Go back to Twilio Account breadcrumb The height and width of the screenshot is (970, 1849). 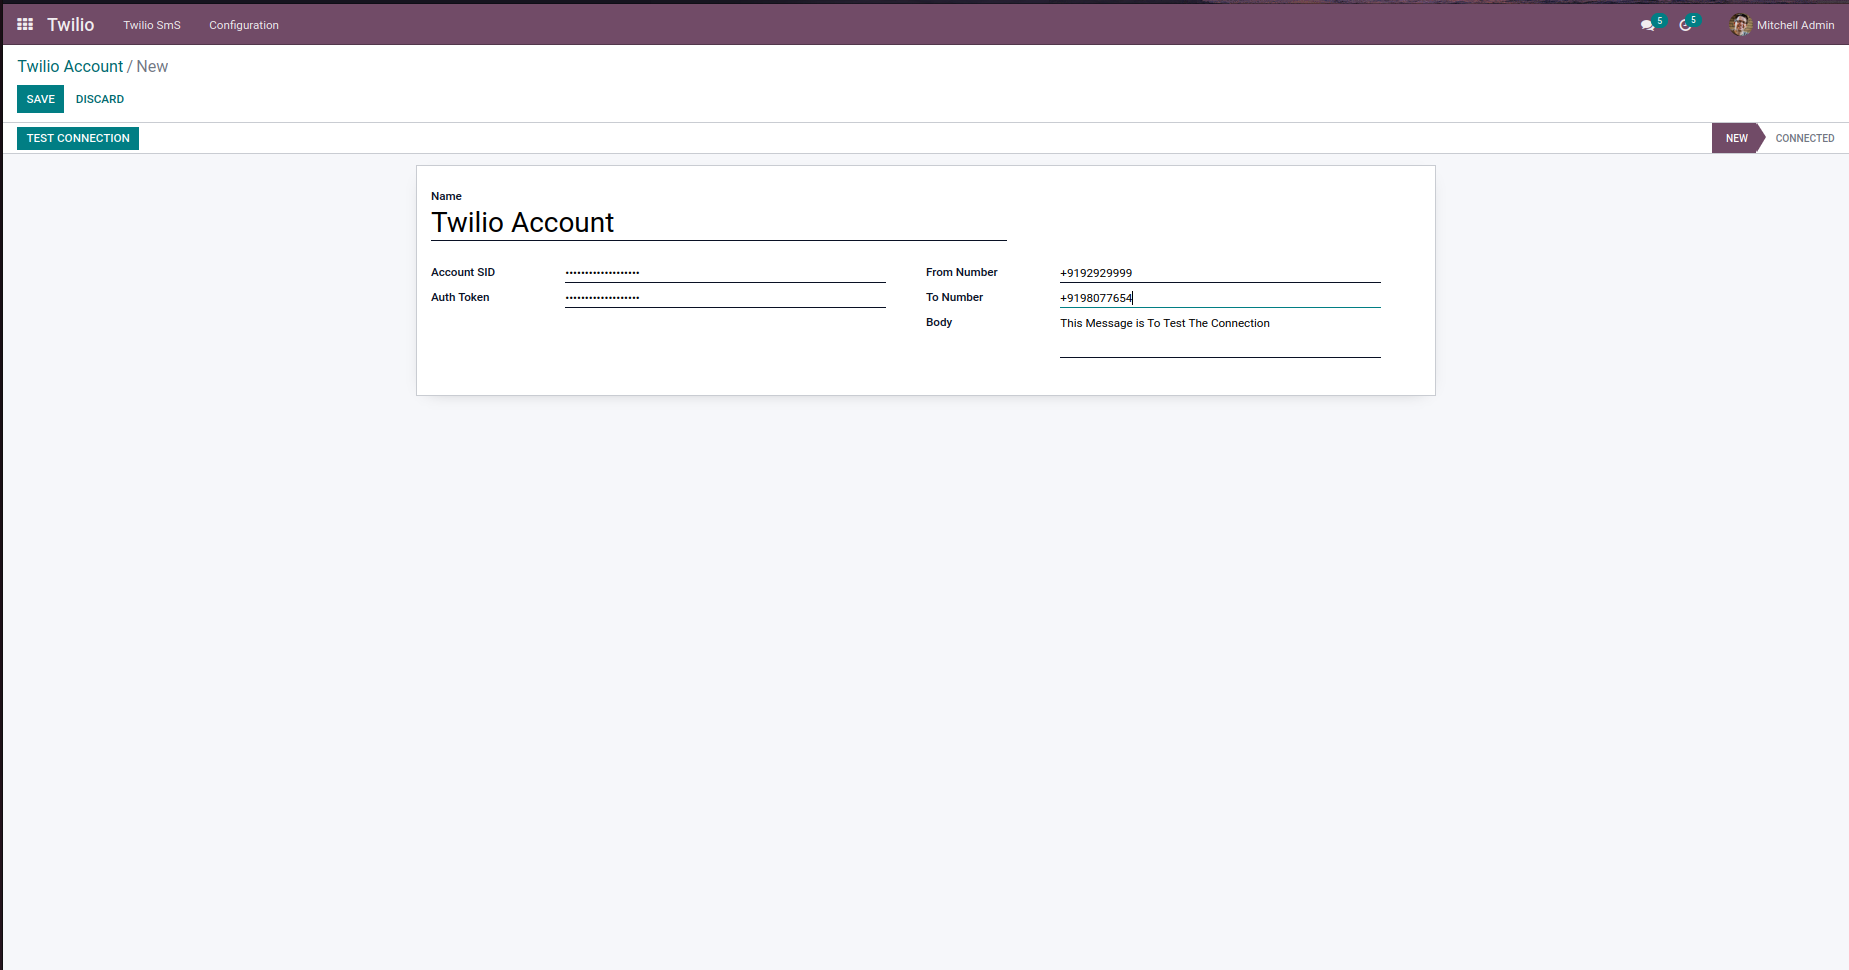tap(70, 66)
